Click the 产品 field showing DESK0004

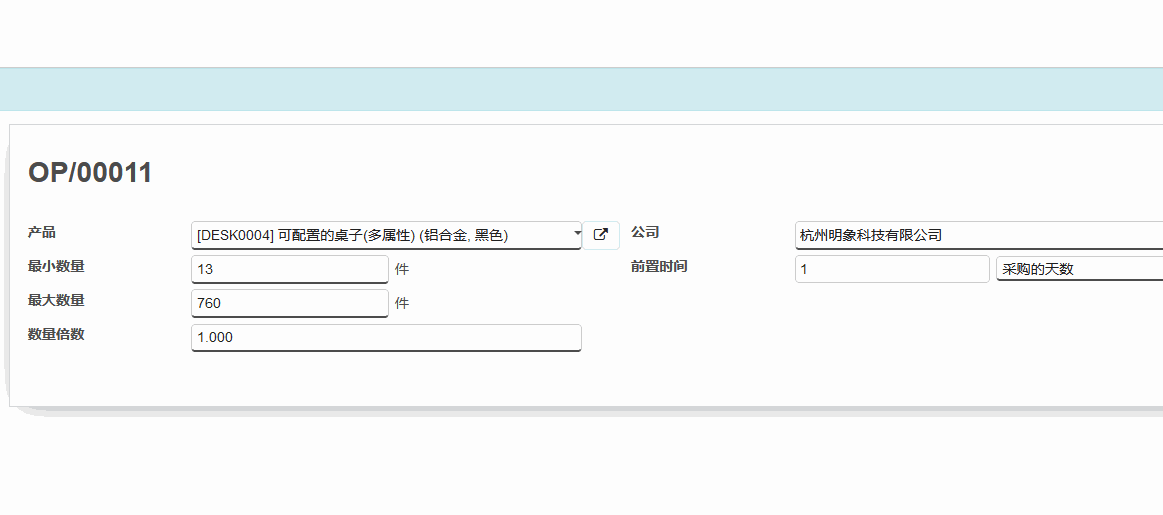click(x=386, y=235)
